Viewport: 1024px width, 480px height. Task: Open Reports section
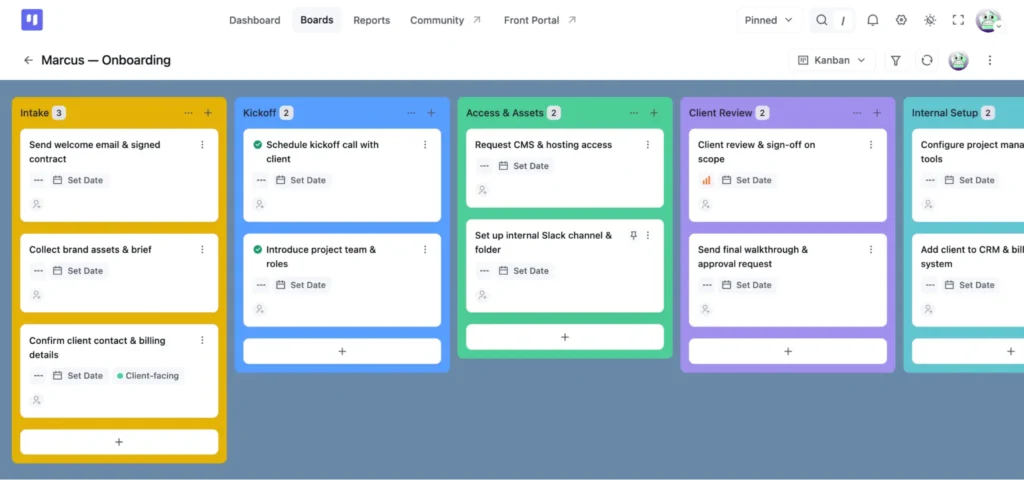pos(372,20)
